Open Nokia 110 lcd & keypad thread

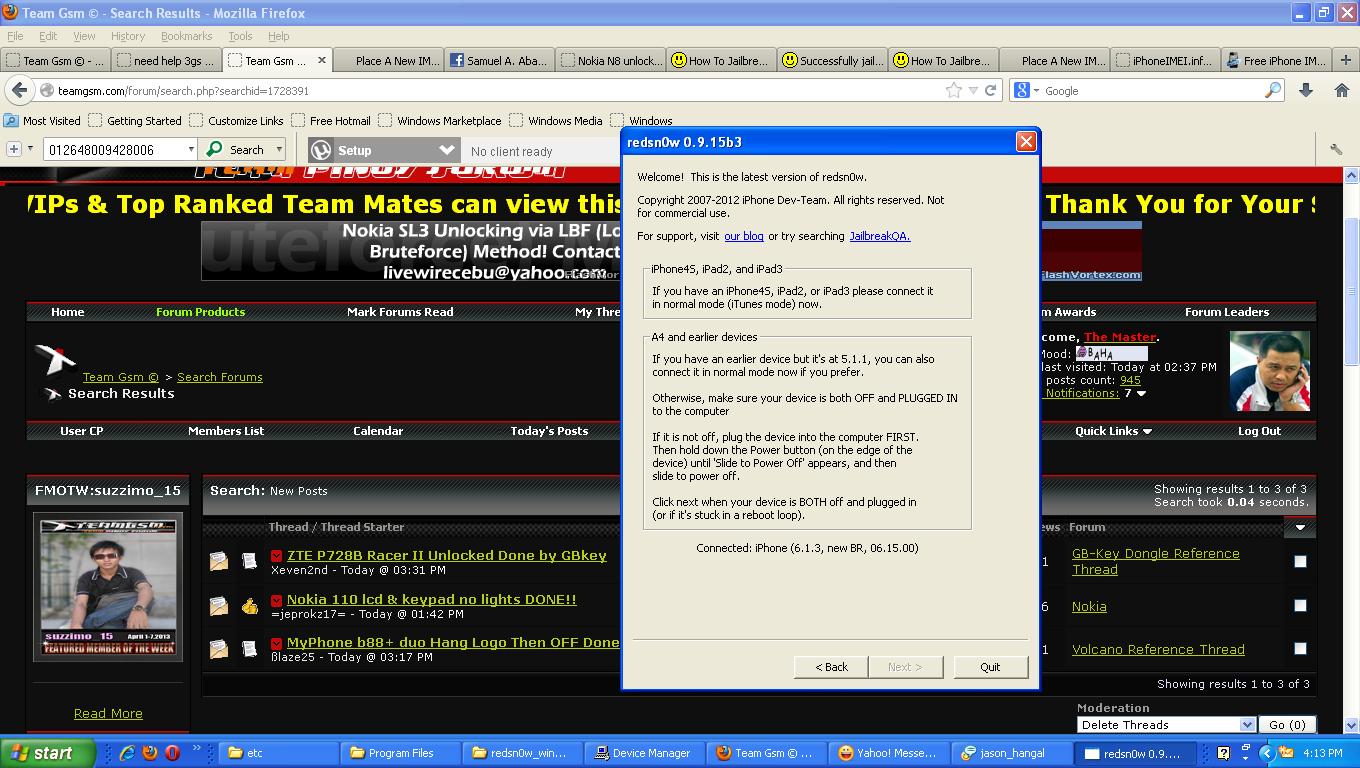coord(432,599)
